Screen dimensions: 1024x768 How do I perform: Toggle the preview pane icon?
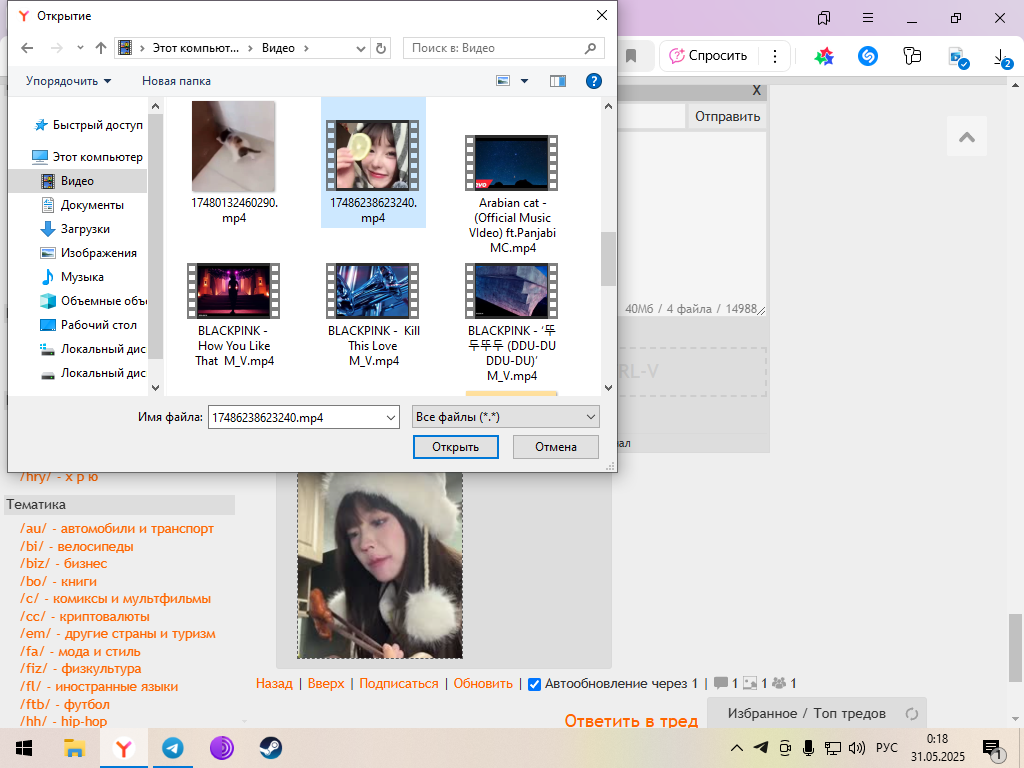[x=558, y=81]
